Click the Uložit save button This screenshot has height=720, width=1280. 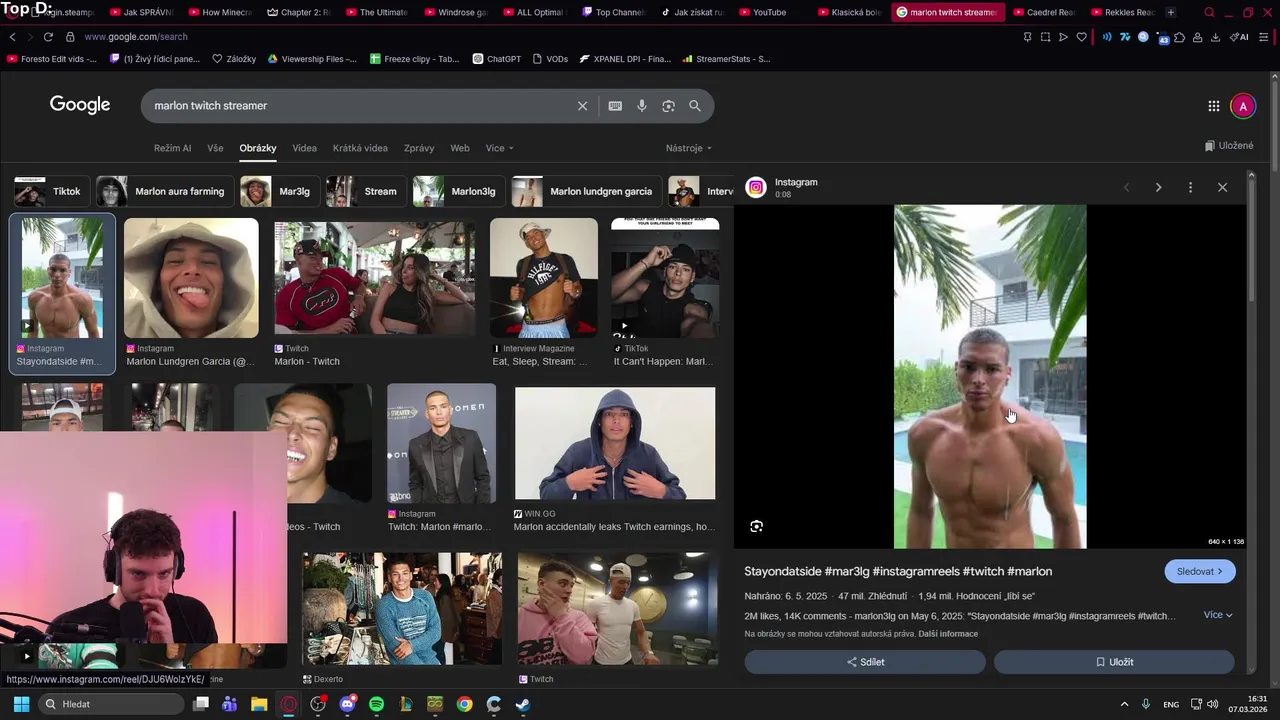point(1114,662)
